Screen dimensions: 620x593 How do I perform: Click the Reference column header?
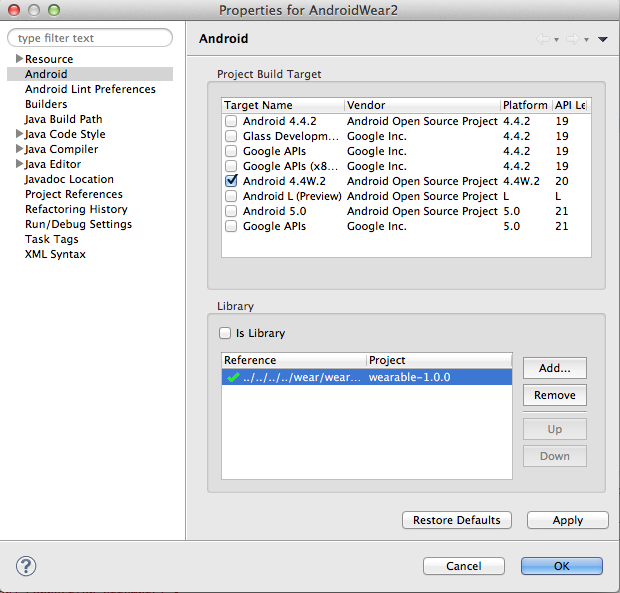tap(294, 360)
